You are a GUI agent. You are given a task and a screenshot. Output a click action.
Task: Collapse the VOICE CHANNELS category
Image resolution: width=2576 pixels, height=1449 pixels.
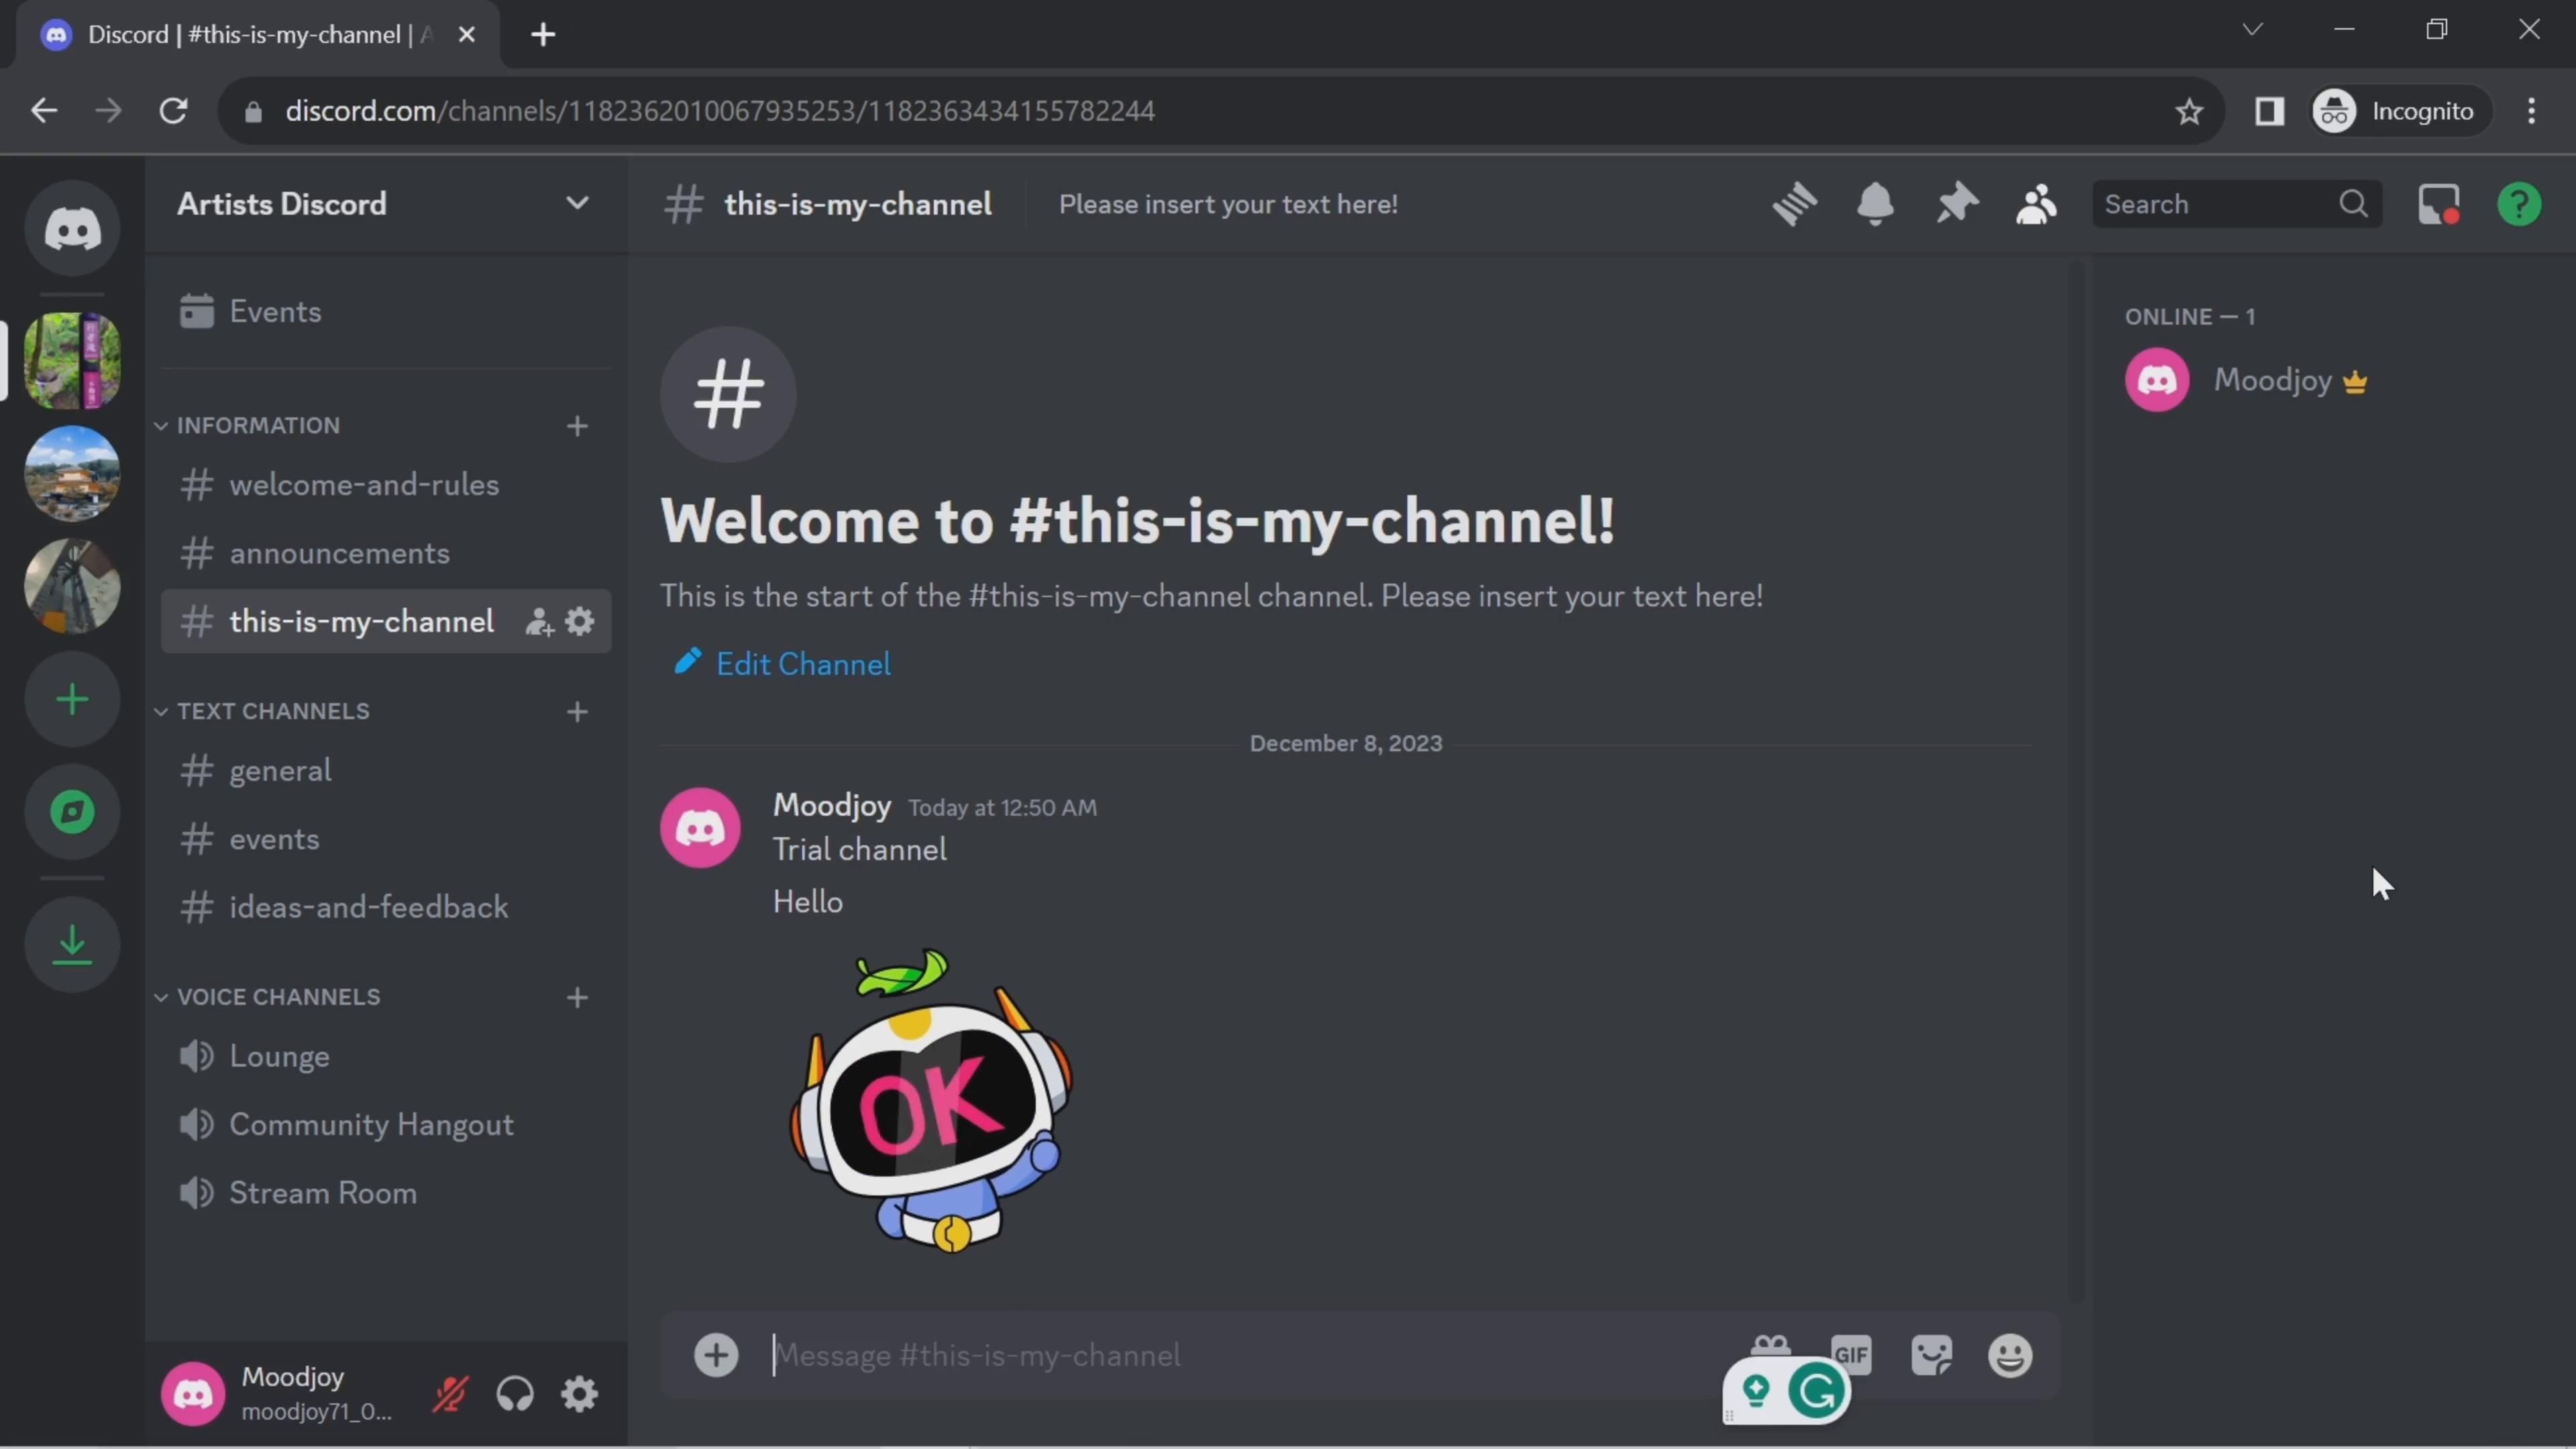(x=278, y=997)
